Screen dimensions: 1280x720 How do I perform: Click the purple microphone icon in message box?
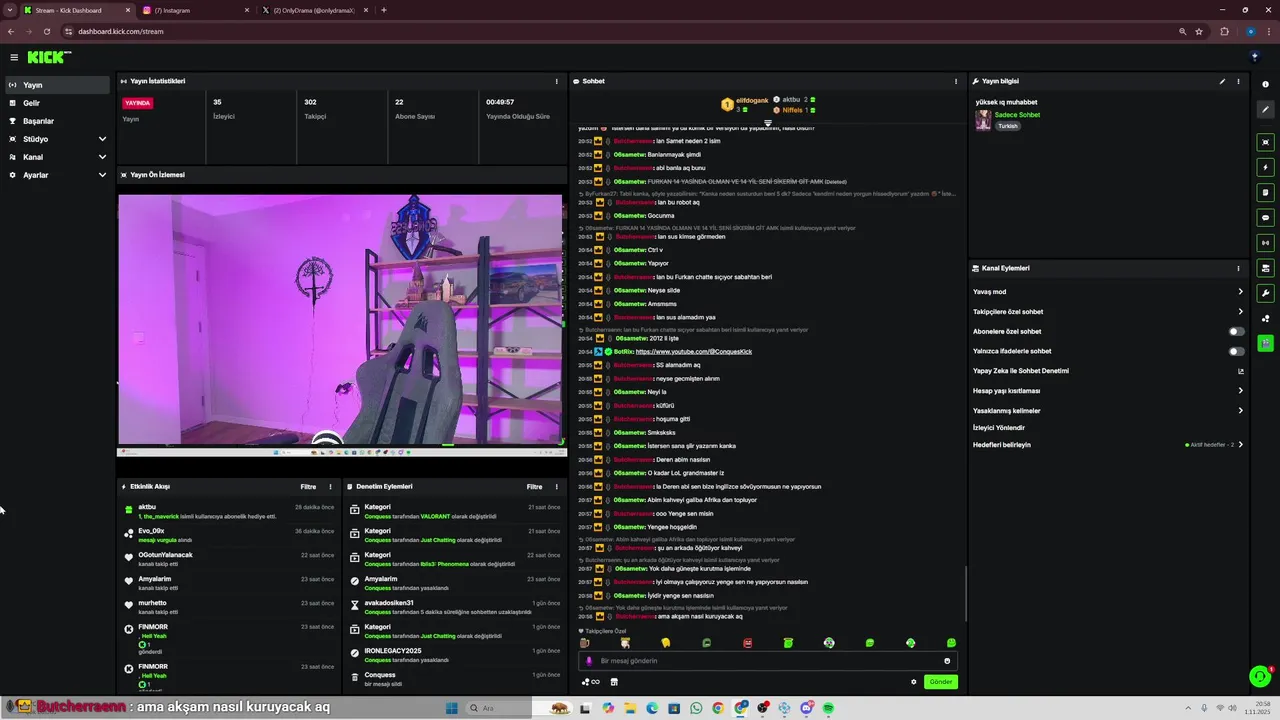589,661
